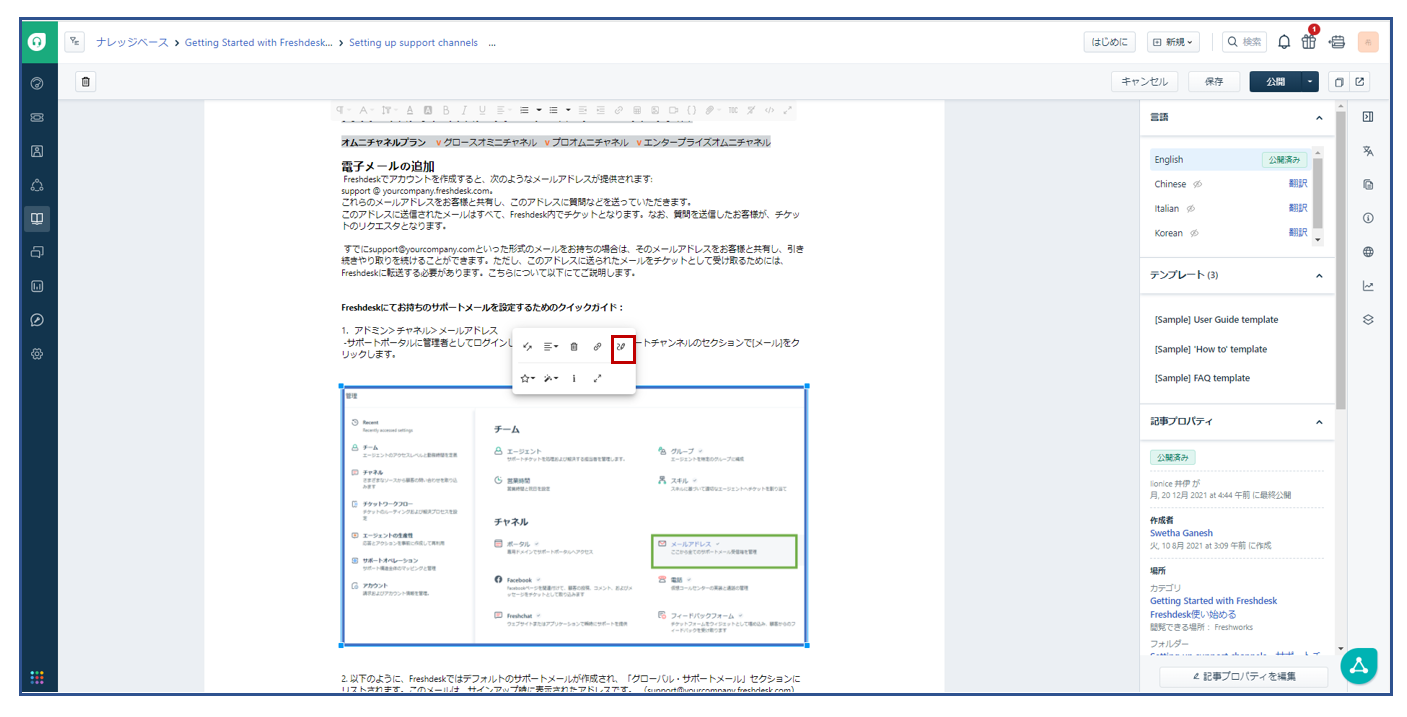Toggle visibility eye next to Korean
The height and width of the screenshot is (717, 1407).
coord(1194,233)
